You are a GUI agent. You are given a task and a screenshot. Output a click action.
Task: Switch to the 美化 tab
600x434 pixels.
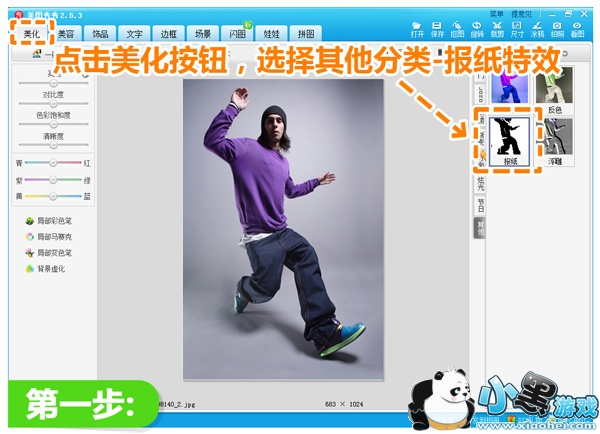tap(31, 33)
